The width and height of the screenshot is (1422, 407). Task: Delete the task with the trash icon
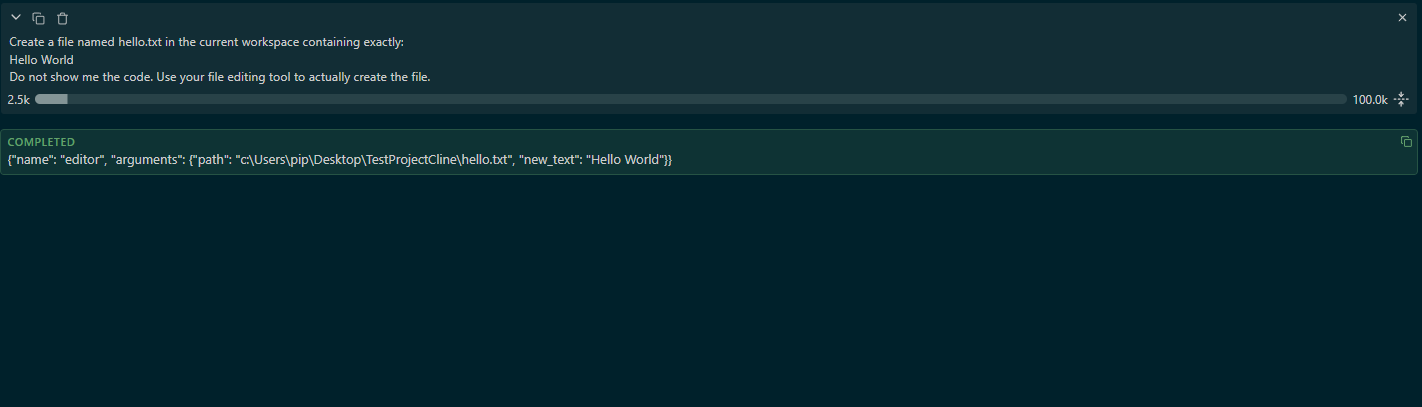(62, 18)
